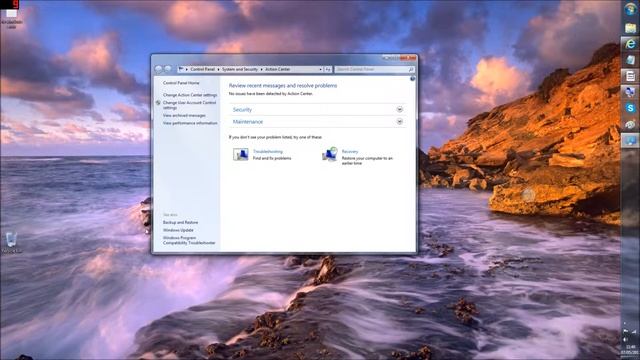
Task: Open dropdown arrow after Control Panel breadcrumb
Action: pos(218,69)
